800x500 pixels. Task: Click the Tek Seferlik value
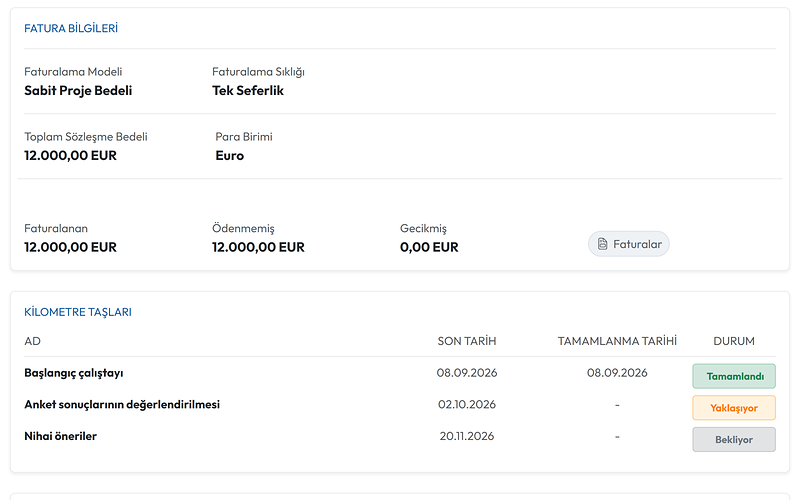[248, 91]
